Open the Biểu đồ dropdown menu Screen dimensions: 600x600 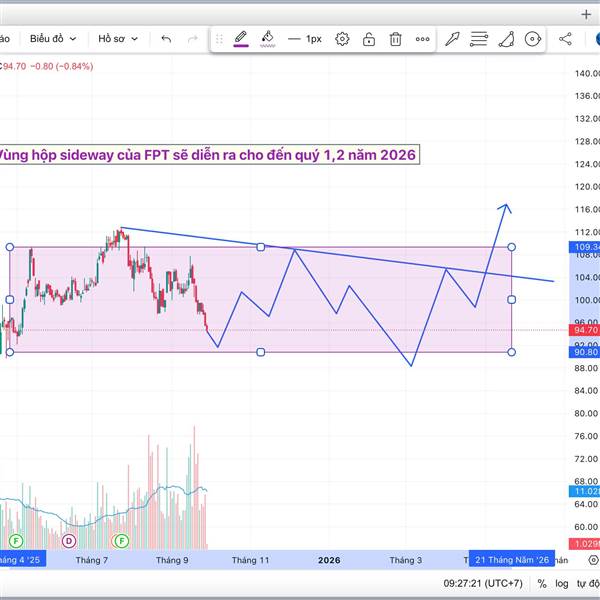[53, 39]
